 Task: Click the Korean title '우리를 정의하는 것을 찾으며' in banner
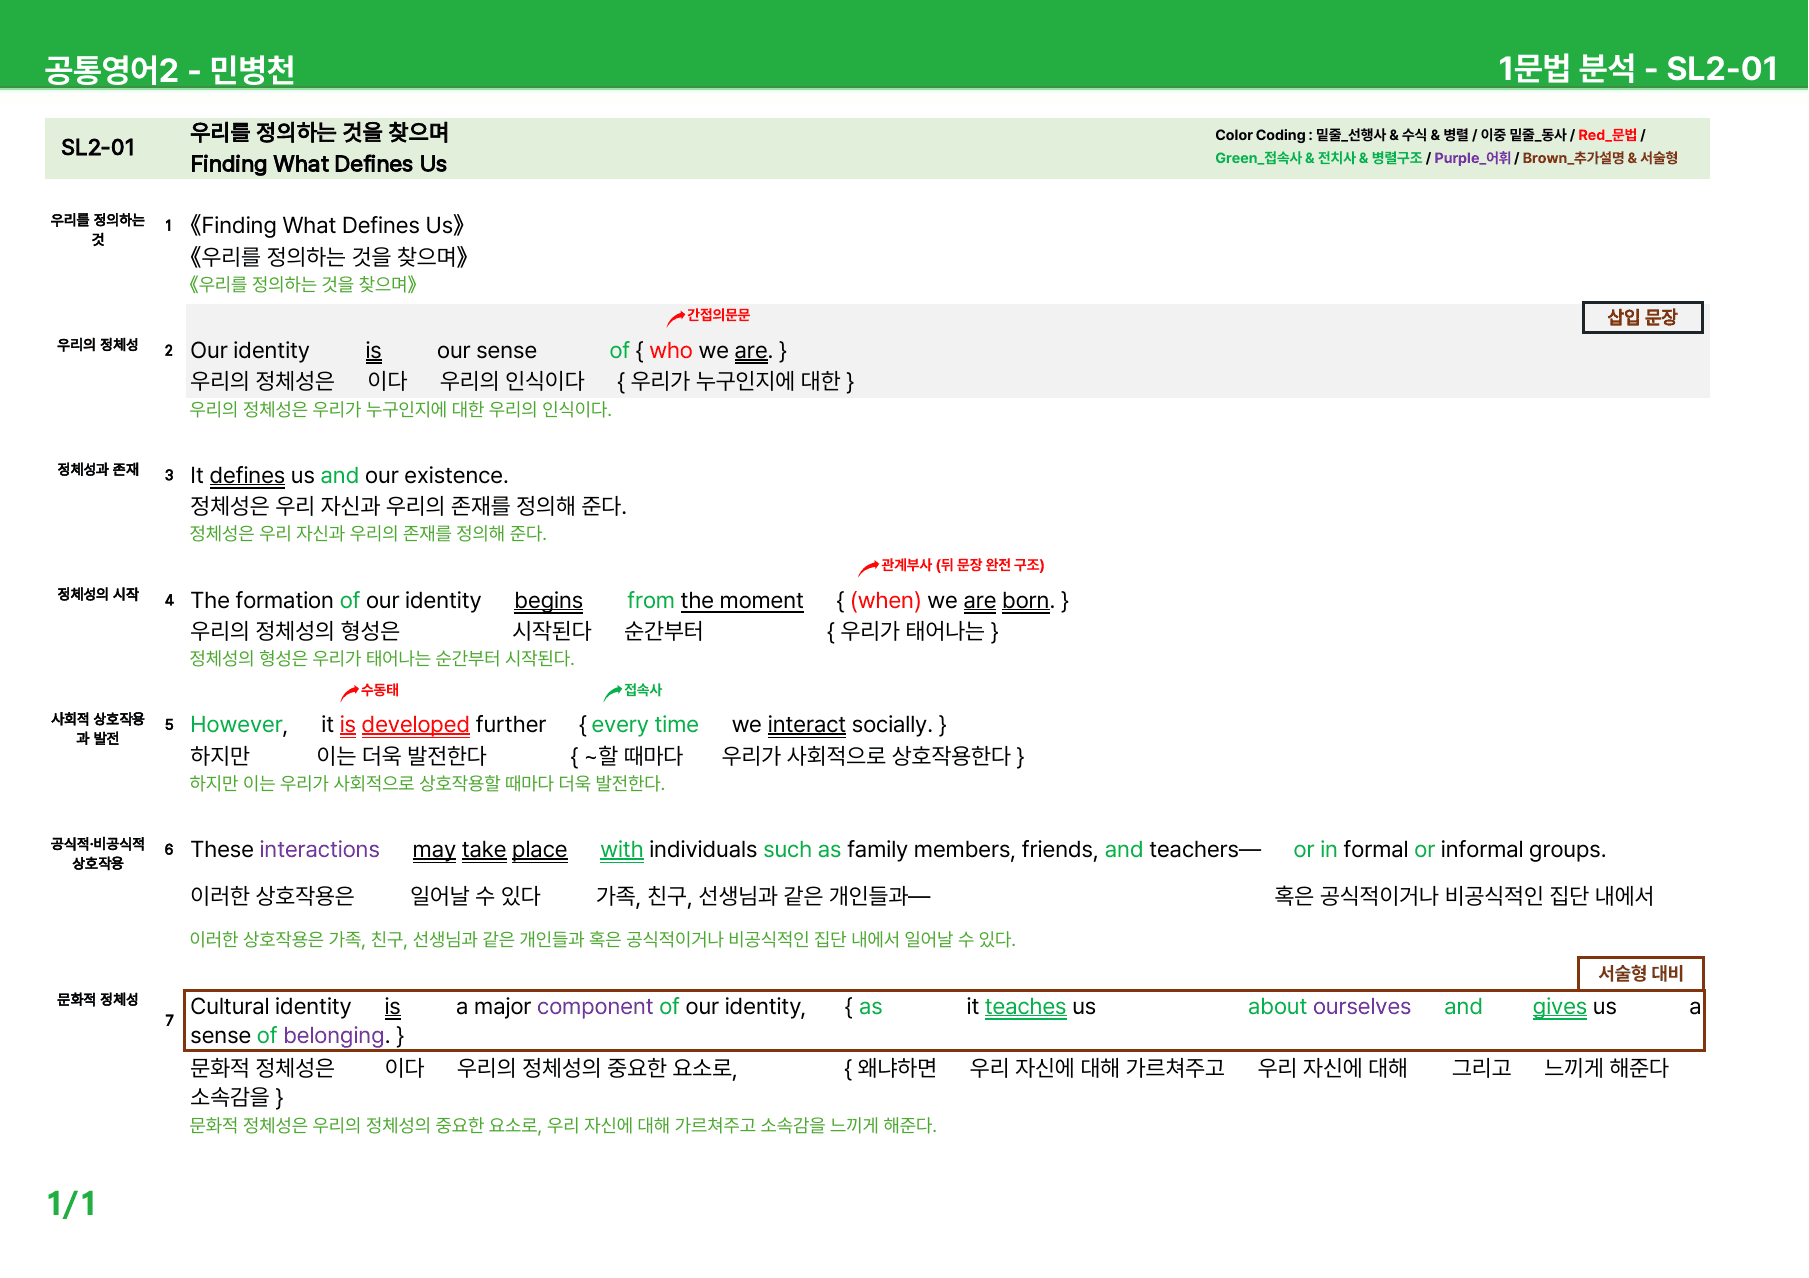click(x=319, y=132)
